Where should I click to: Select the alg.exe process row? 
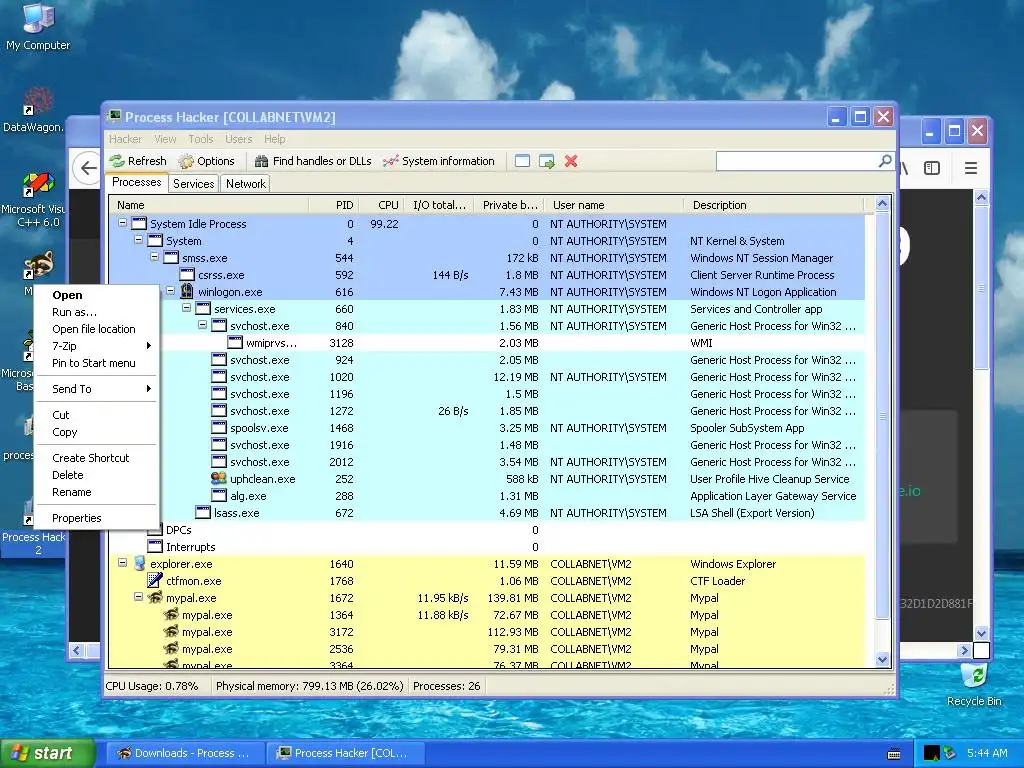coord(487,496)
